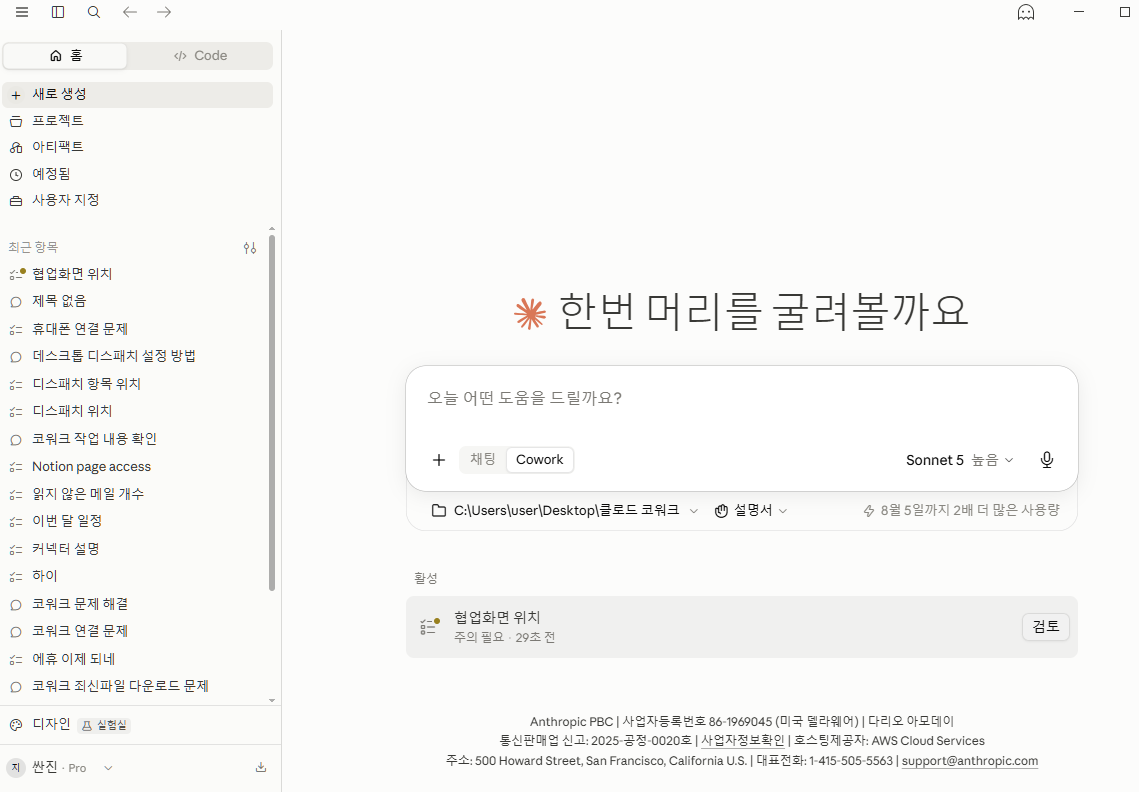Open the 설명서 dropdown
The height and width of the screenshot is (792, 1139).
pos(751,511)
